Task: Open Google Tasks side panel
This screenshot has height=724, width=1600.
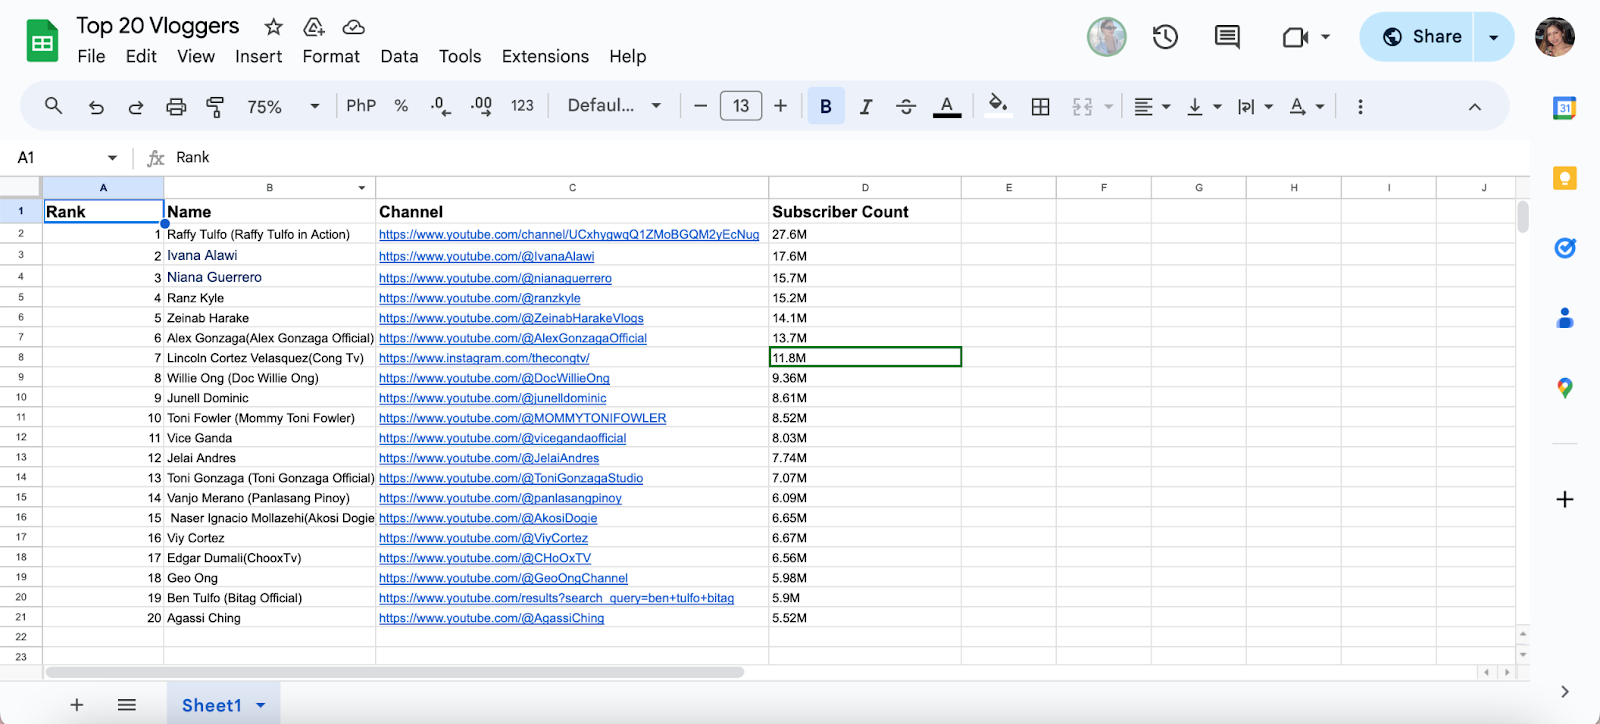Action: (x=1565, y=248)
